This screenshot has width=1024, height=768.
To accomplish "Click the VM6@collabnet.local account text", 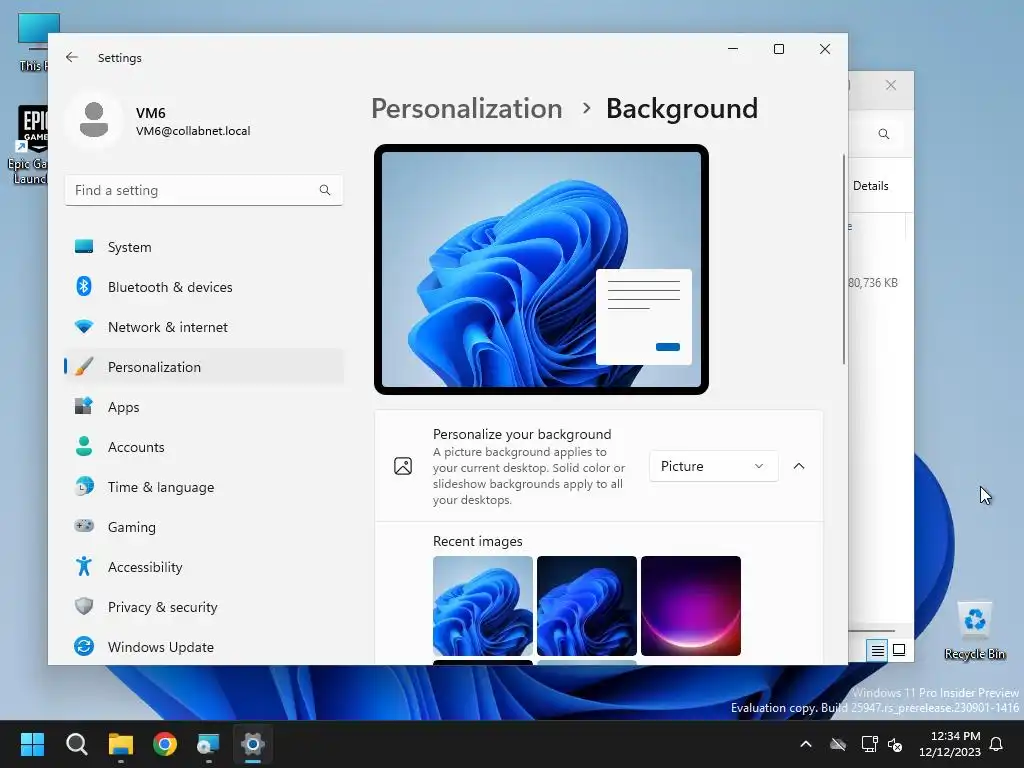I will pyautogui.click(x=193, y=131).
